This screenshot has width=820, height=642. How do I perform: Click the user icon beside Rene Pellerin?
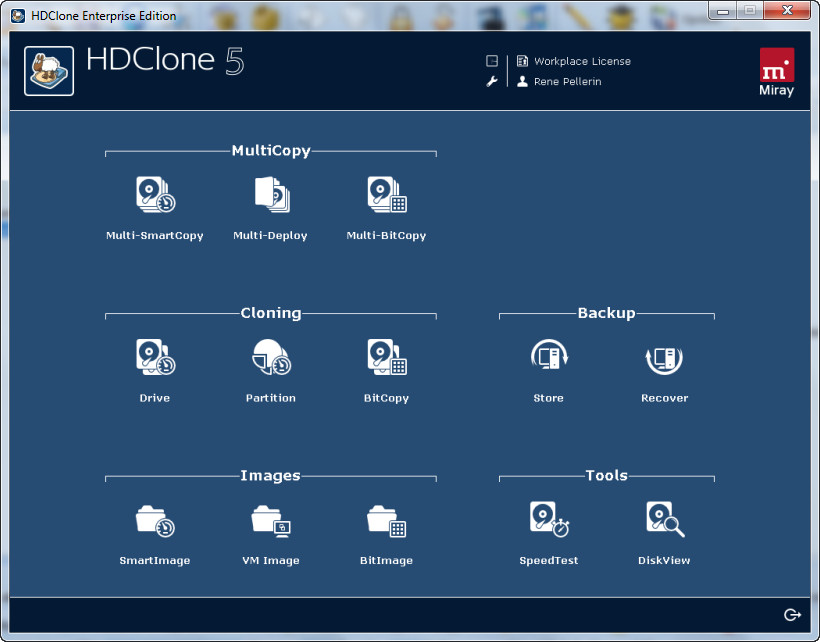pyautogui.click(x=522, y=82)
